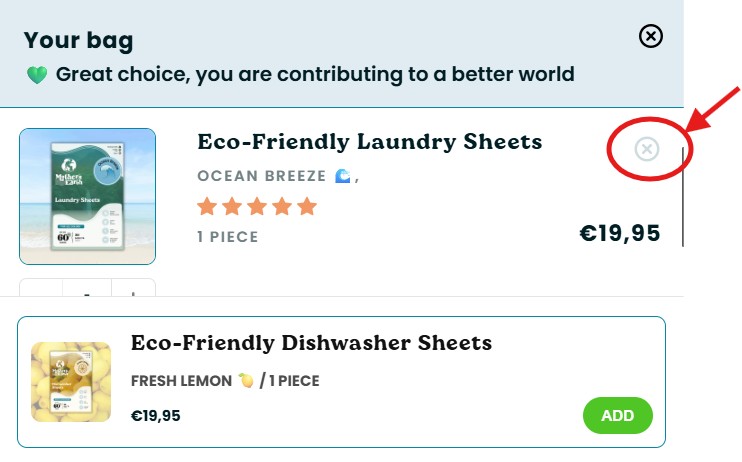The width and height of the screenshot is (742, 462).
Task: Open the Dishwasher Sheets product image
Action: point(71,381)
